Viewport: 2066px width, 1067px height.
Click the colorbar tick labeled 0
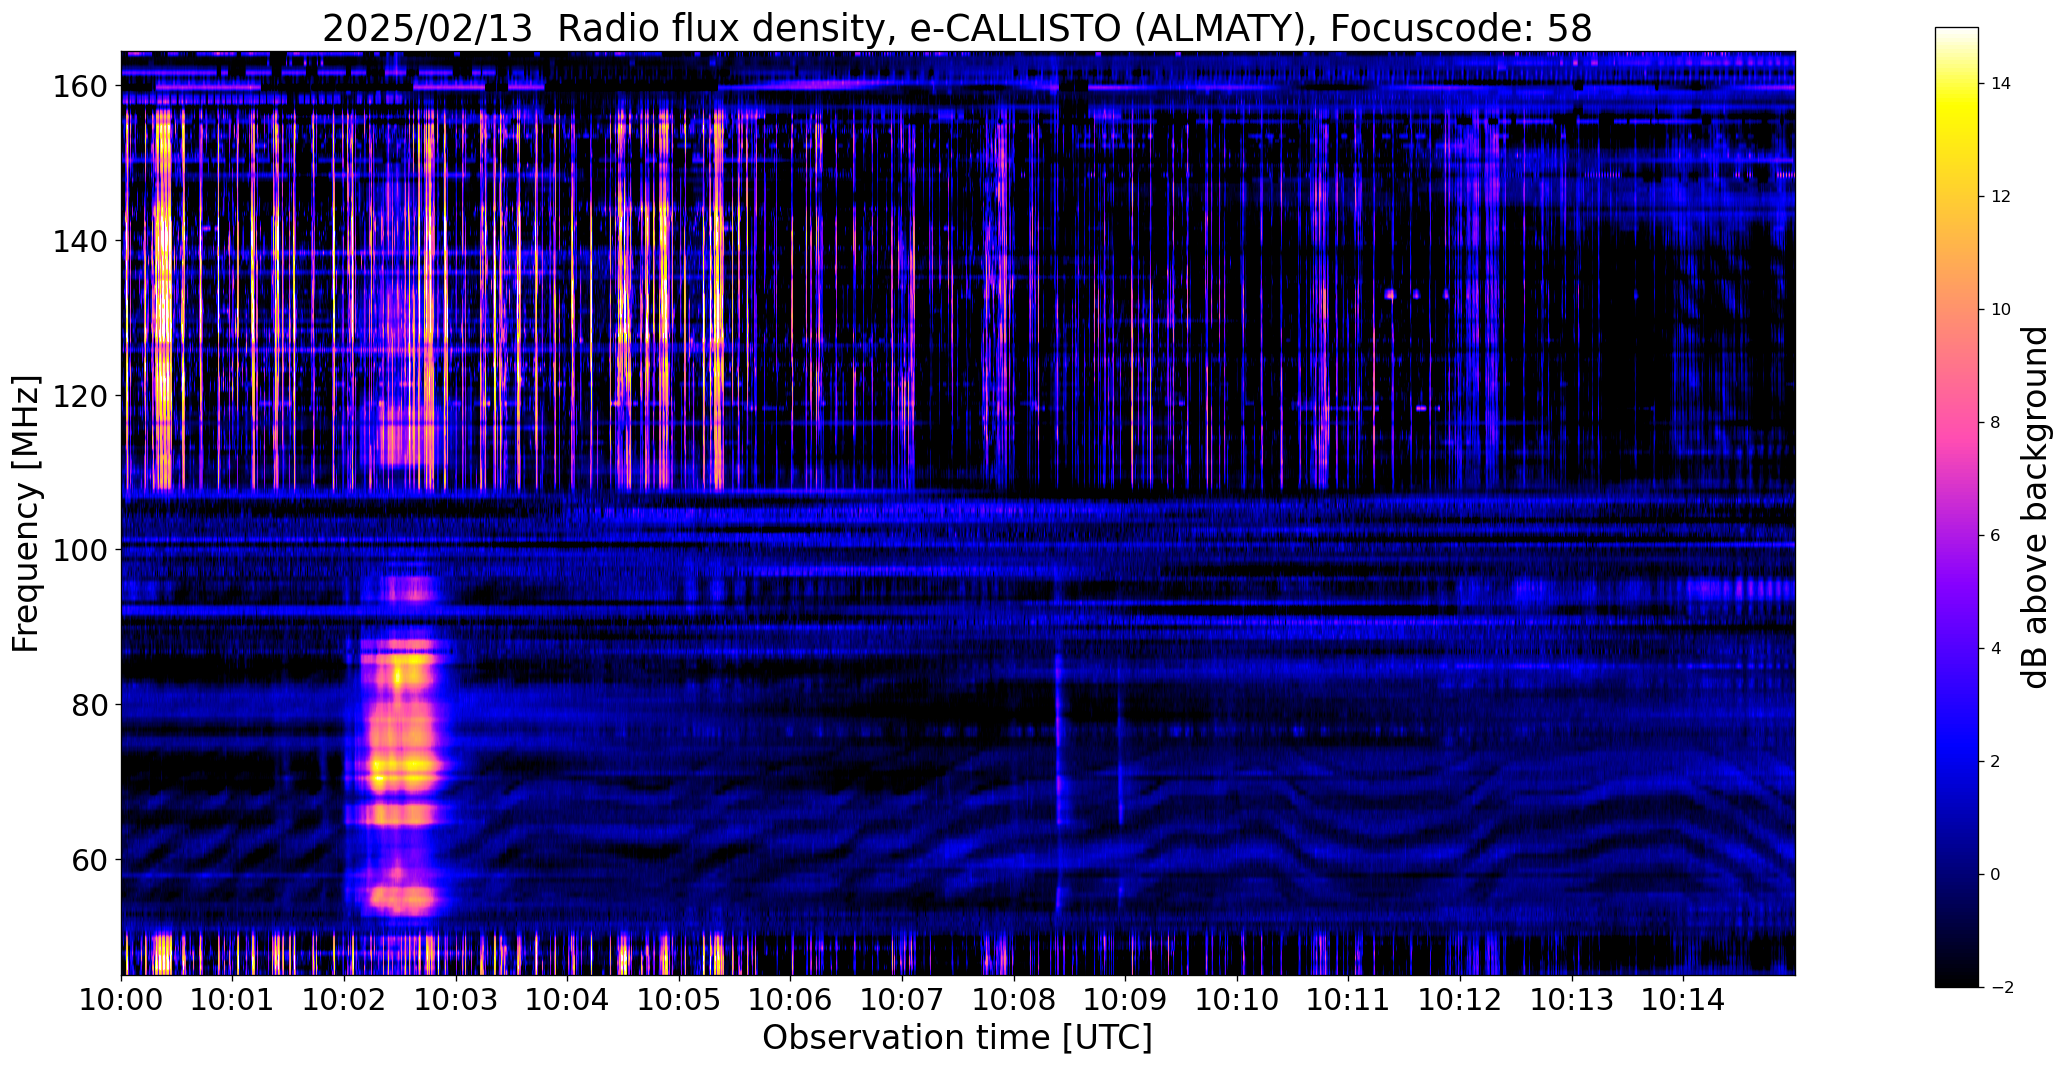(1995, 875)
